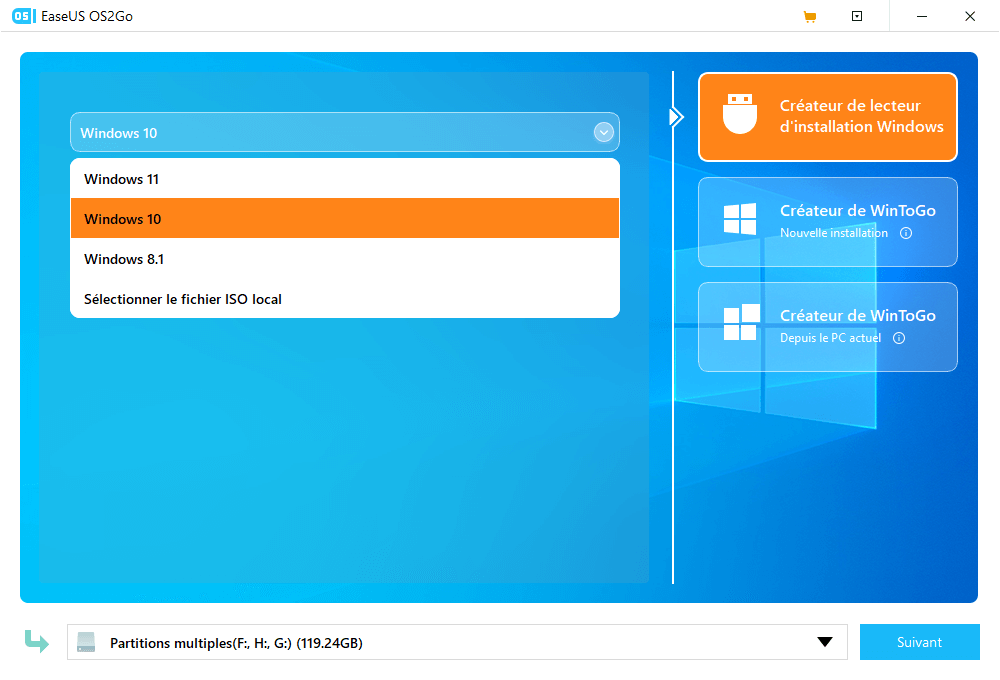Choose the highlighted Windows 10 option
The image size is (1000, 680).
[x=345, y=219]
